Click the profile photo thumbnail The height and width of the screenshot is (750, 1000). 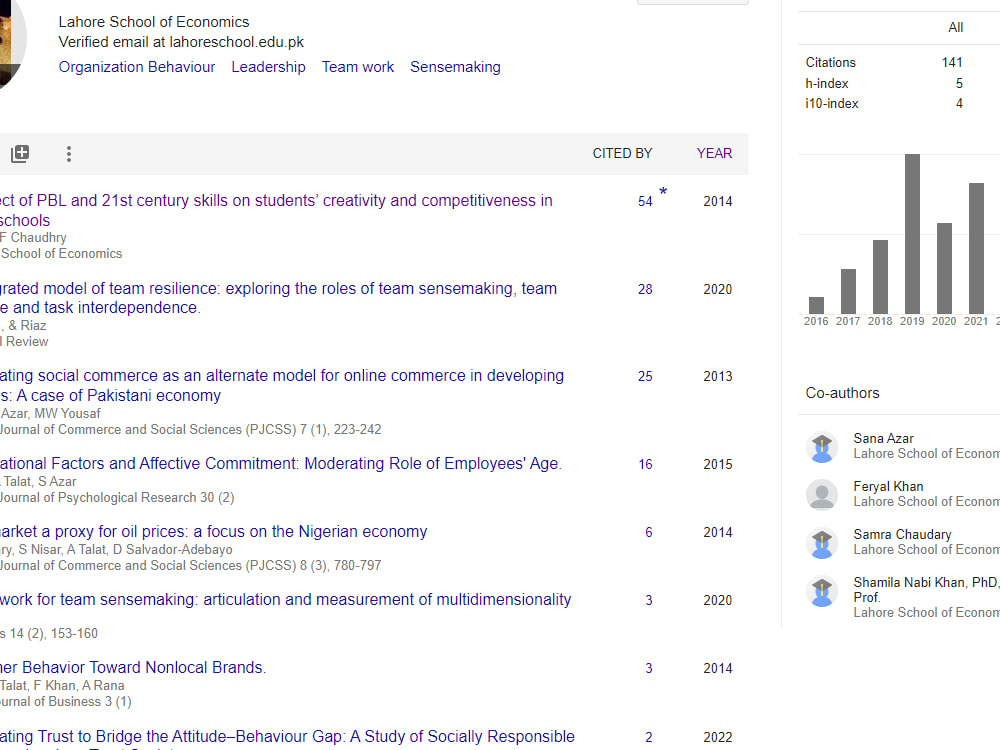(10, 45)
